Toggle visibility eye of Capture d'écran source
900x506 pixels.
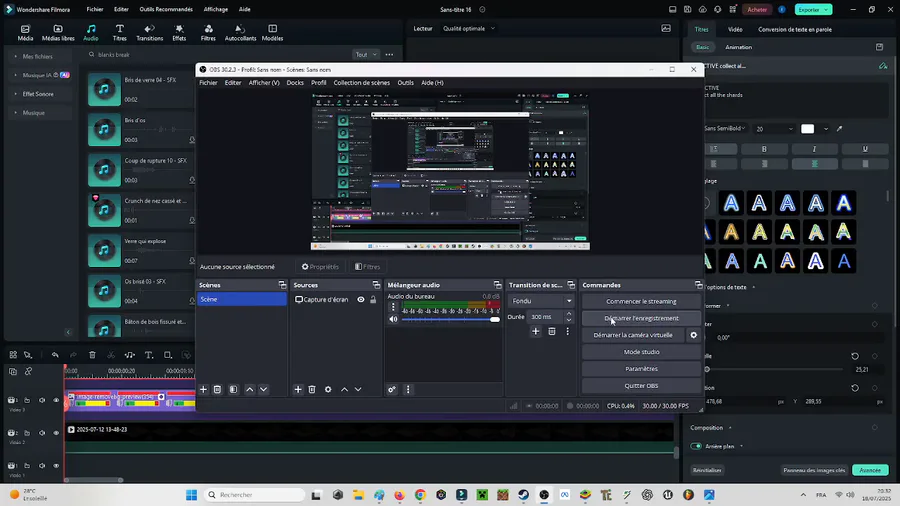pos(360,299)
